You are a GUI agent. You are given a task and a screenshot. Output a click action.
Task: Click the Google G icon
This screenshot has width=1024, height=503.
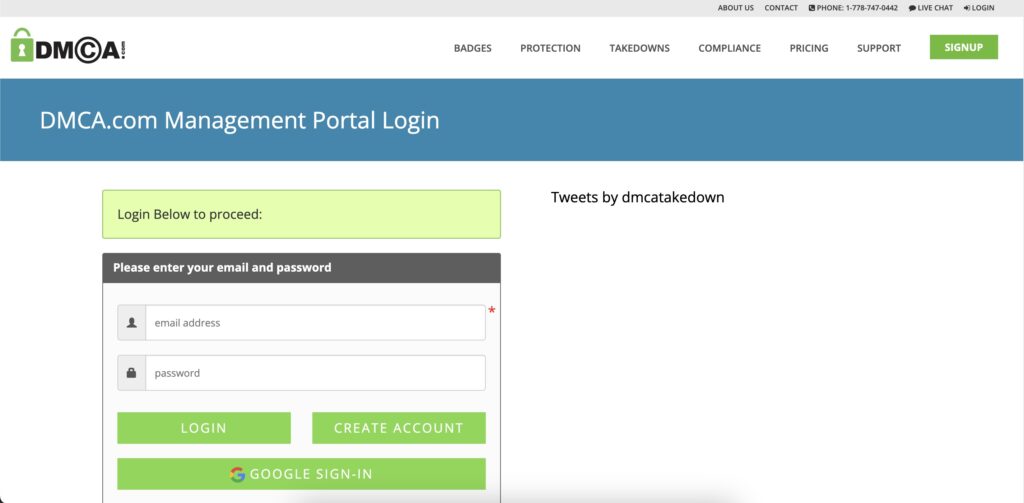click(238, 474)
